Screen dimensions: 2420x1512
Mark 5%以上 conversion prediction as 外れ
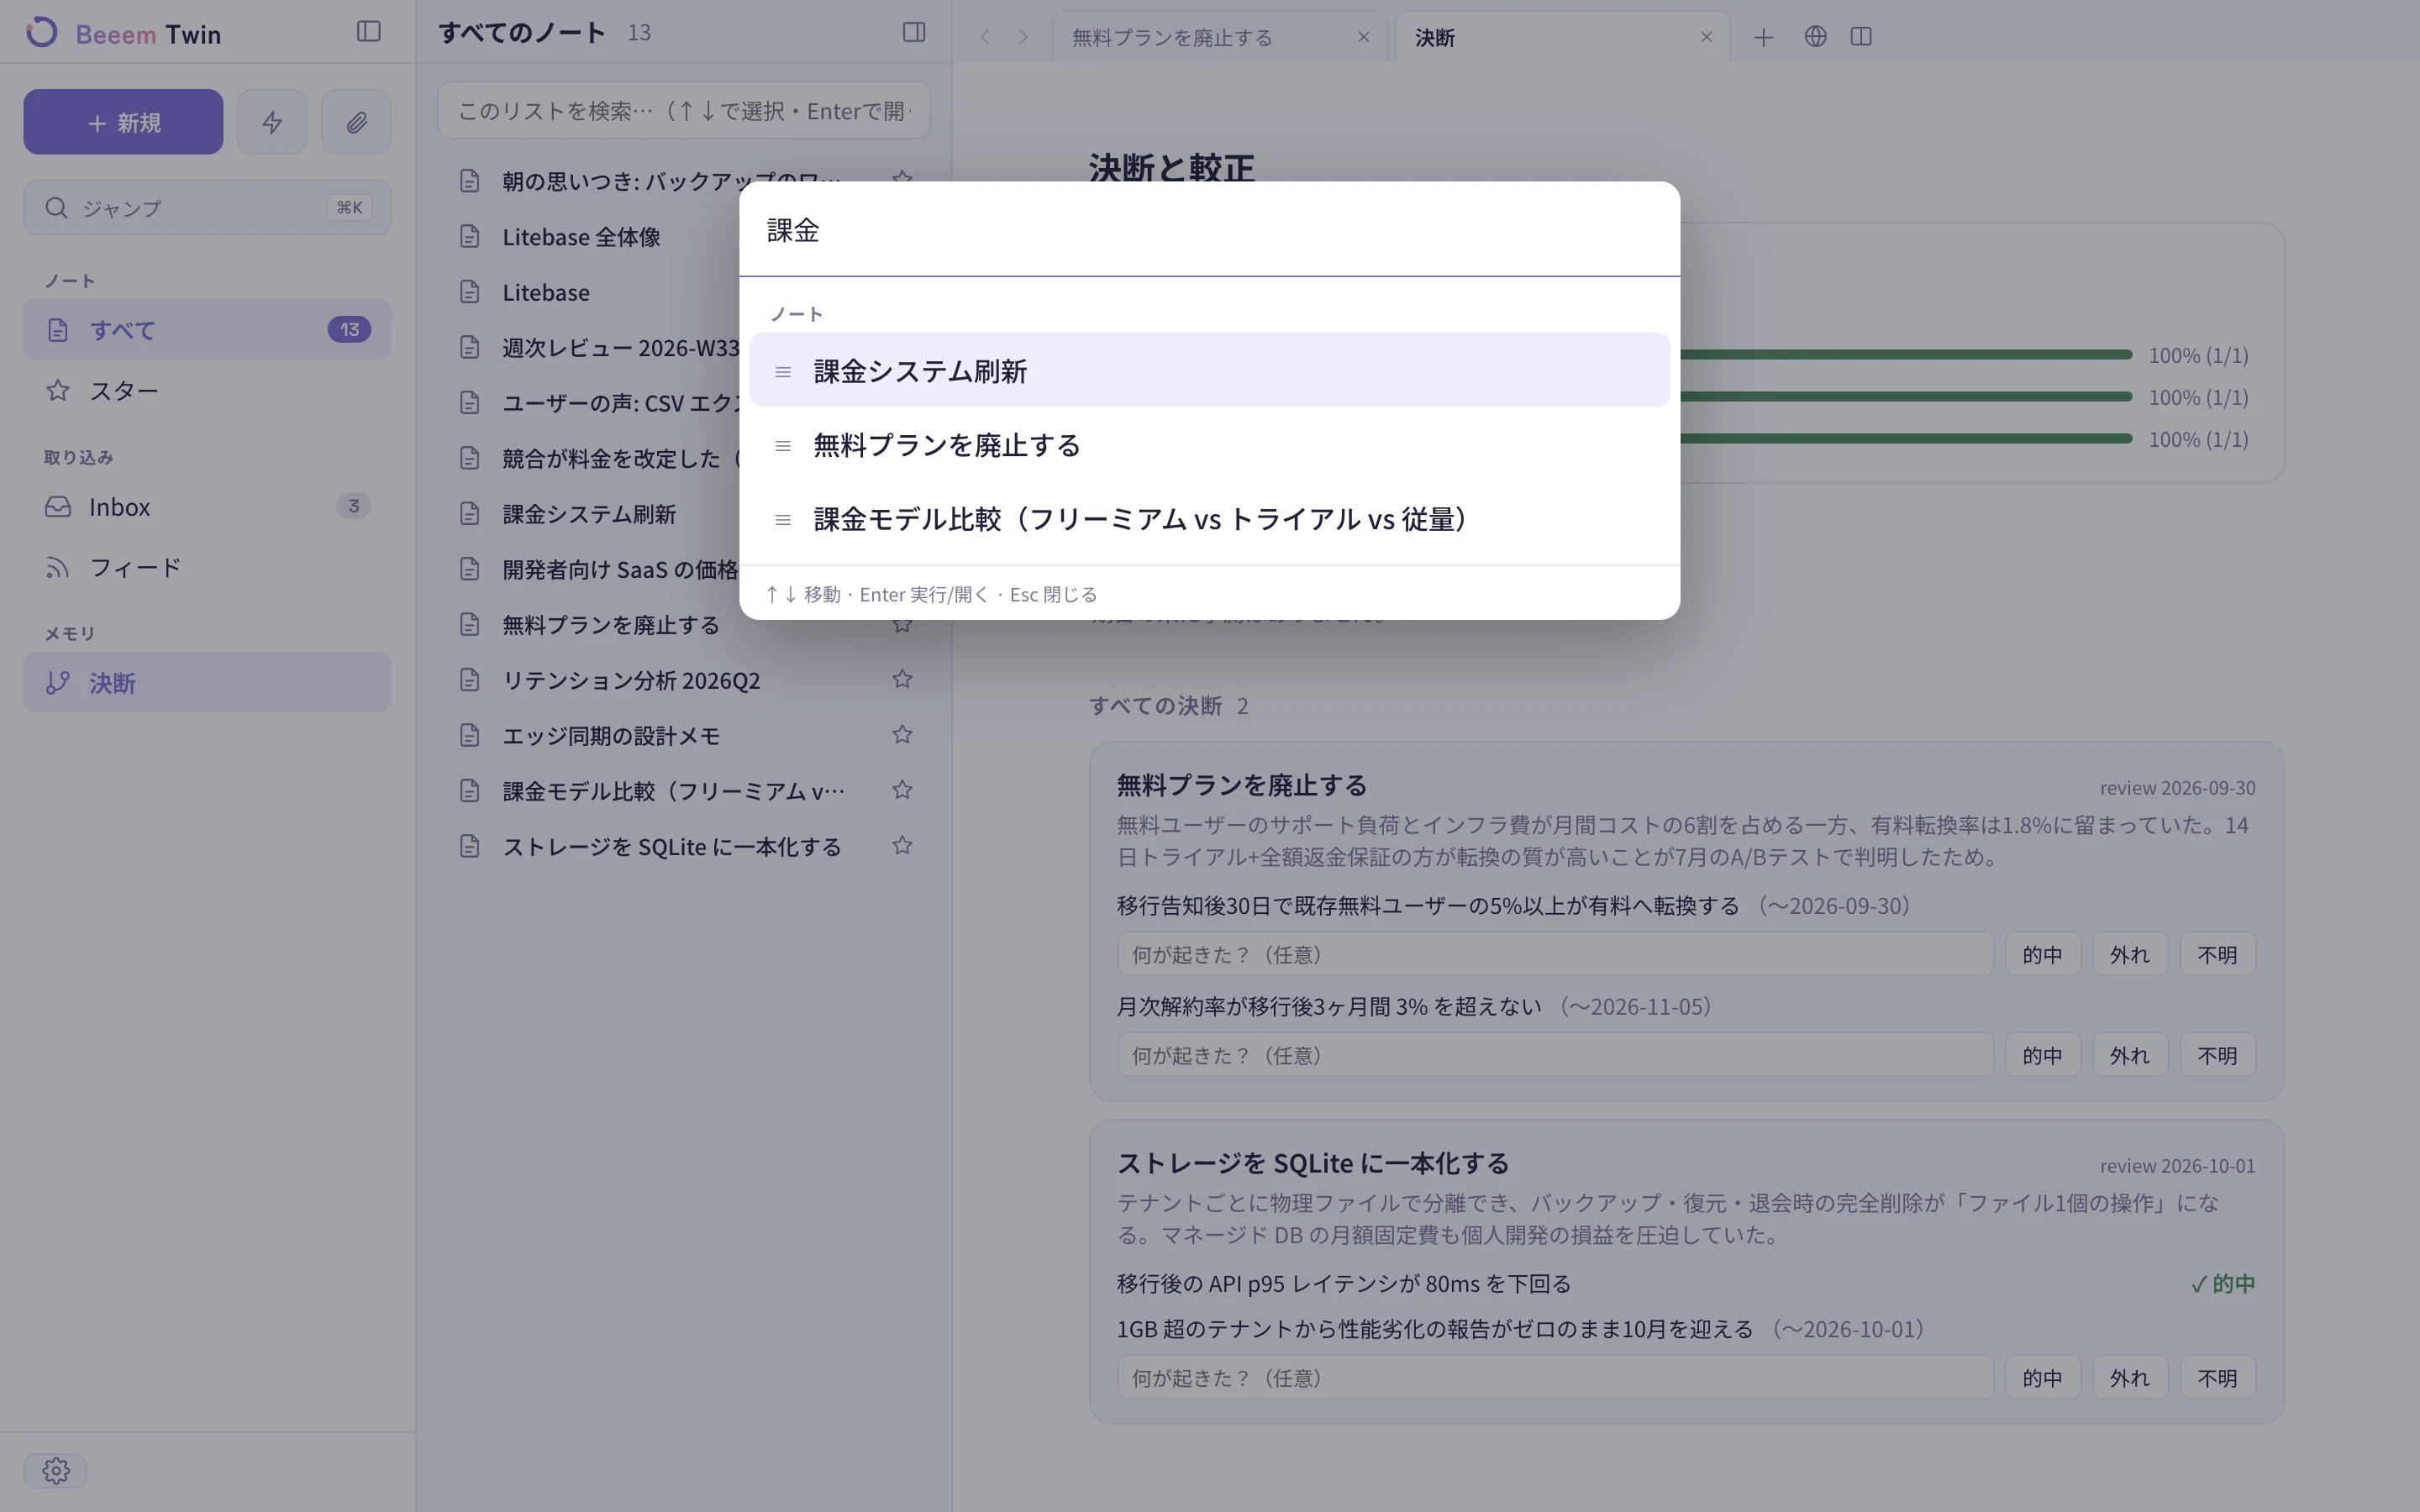click(2129, 954)
